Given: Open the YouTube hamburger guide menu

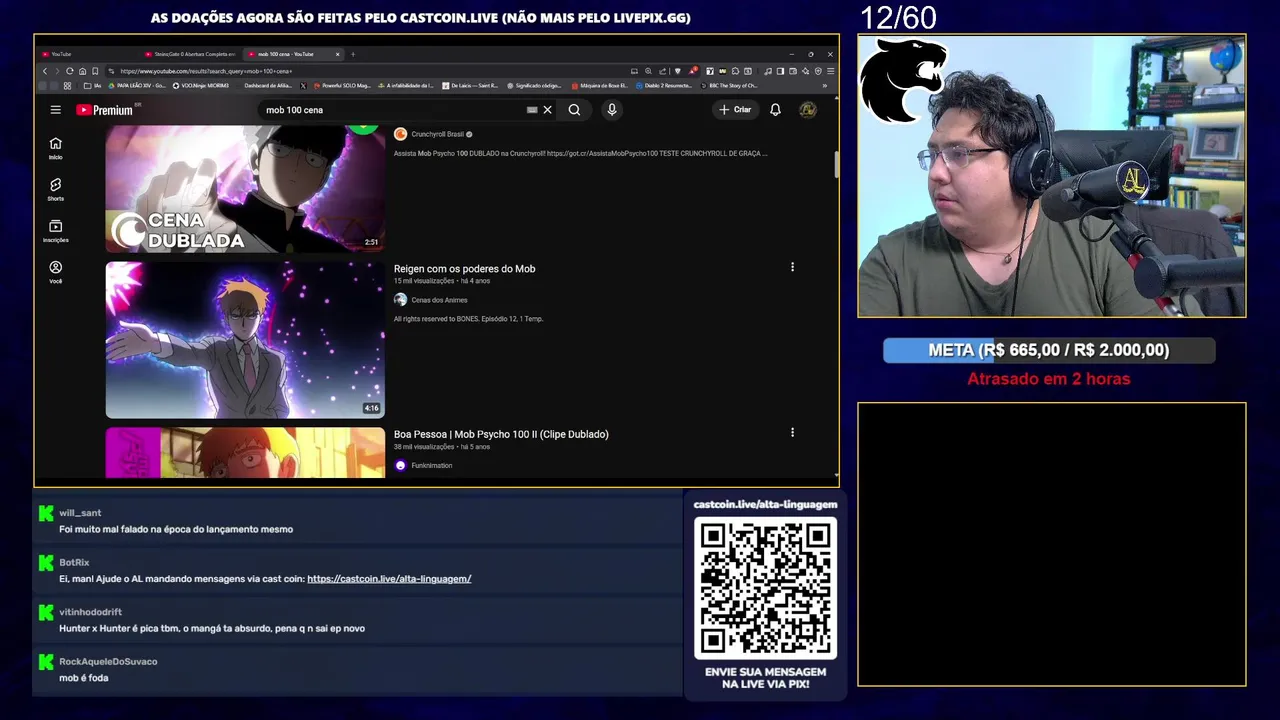Looking at the screenshot, I should click(56, 110).
